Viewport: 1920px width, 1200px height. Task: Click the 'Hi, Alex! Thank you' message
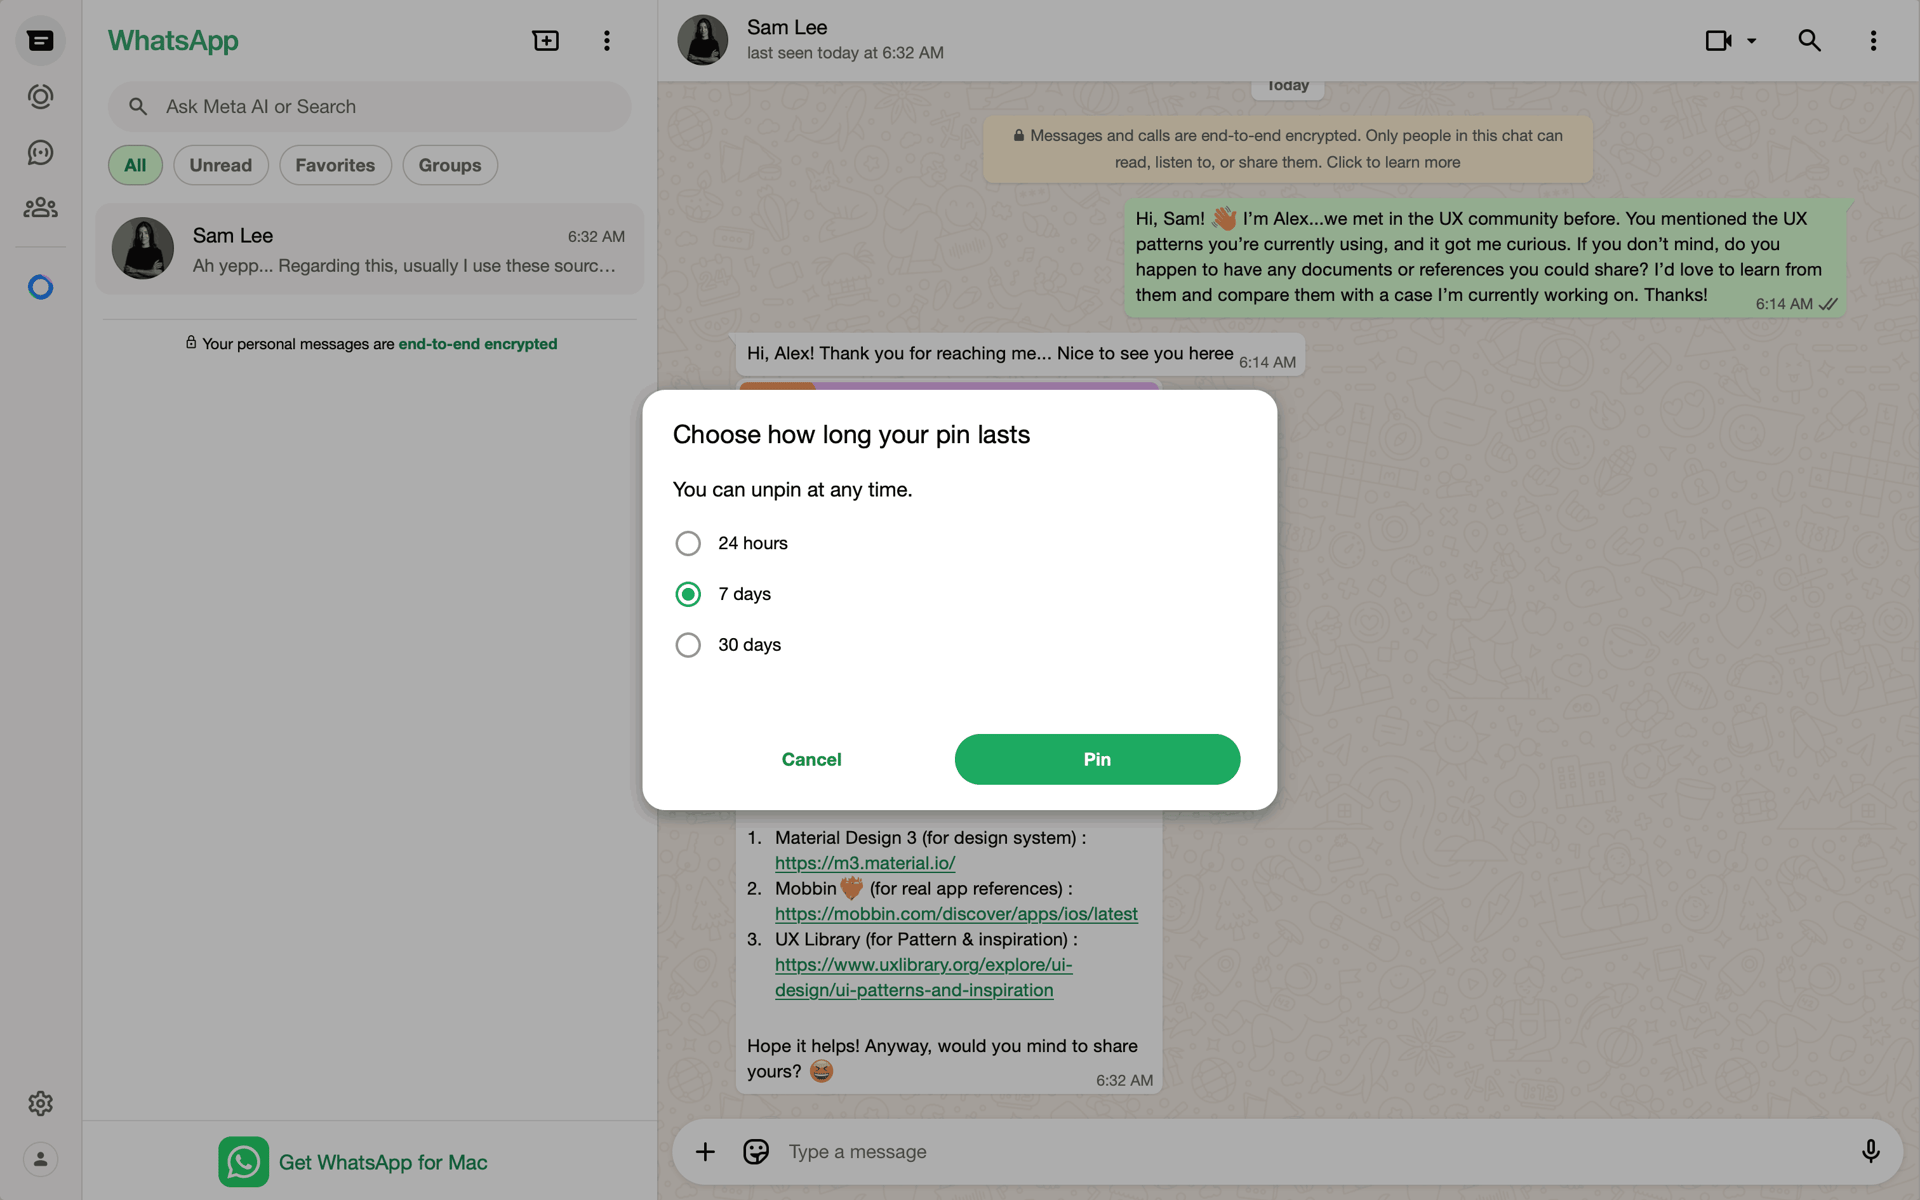(1020, 354)
